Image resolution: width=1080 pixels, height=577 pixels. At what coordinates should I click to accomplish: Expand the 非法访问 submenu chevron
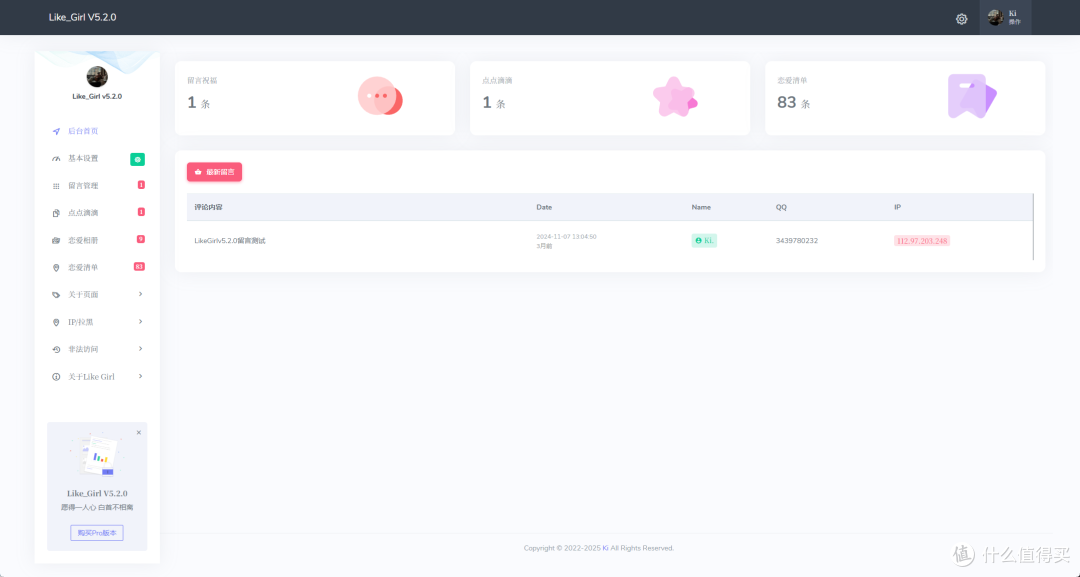click(141, 348)
